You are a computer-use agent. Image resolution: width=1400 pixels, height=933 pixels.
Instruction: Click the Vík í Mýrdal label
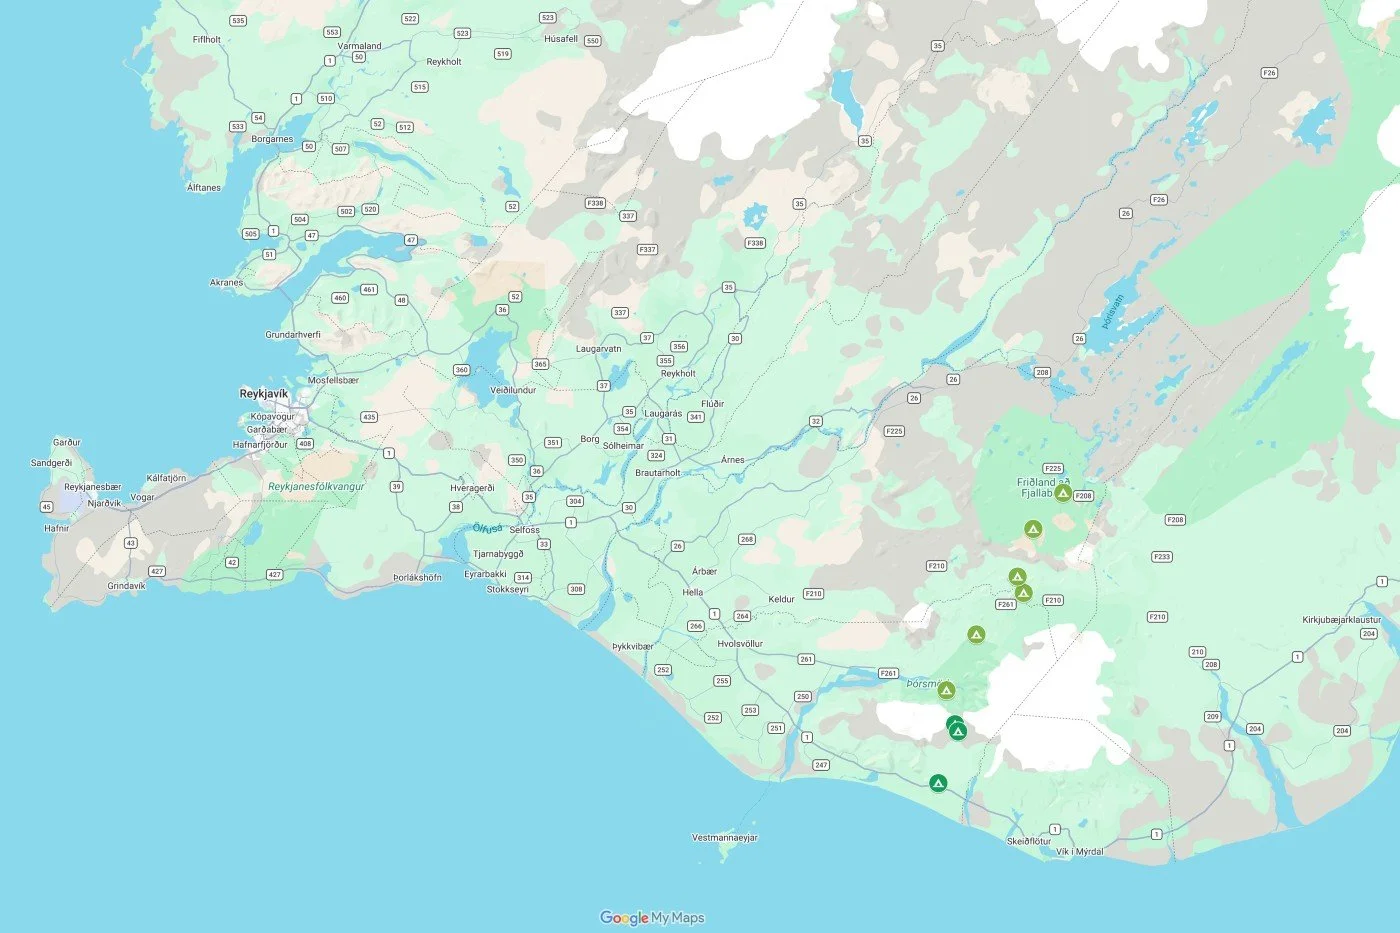1080,852
